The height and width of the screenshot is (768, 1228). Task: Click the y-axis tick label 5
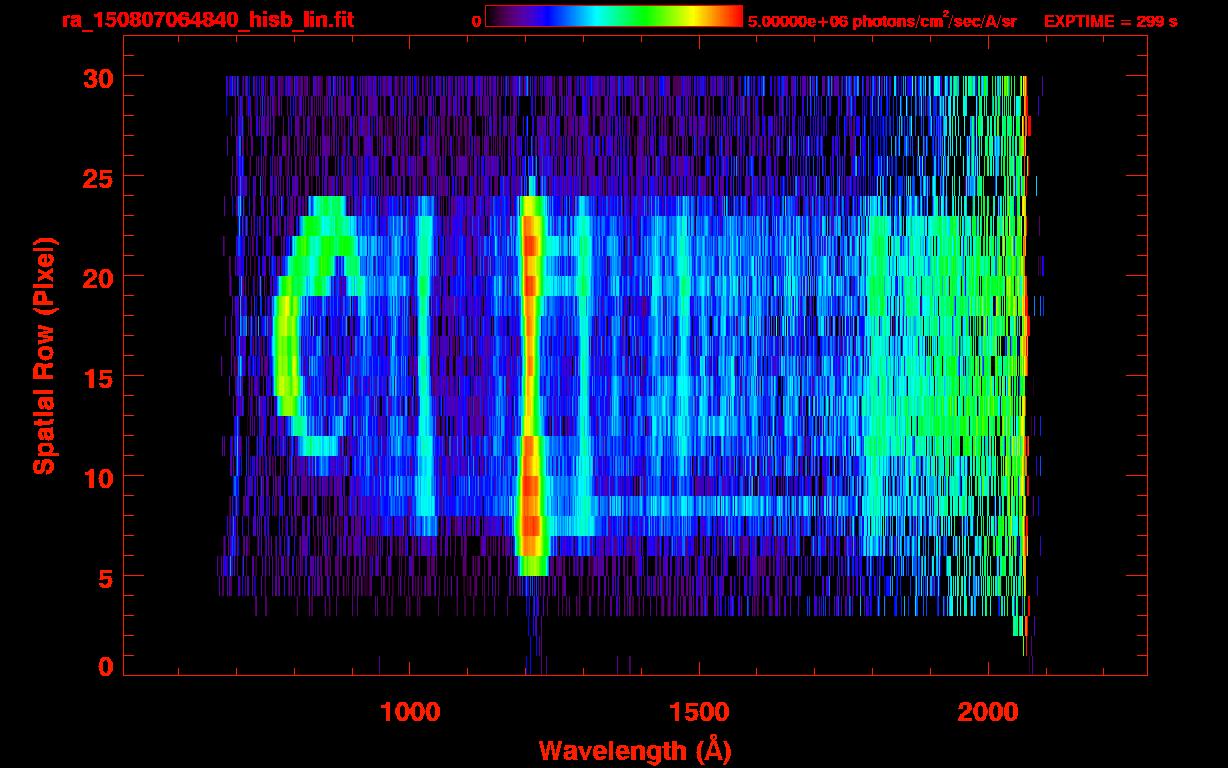107,577
